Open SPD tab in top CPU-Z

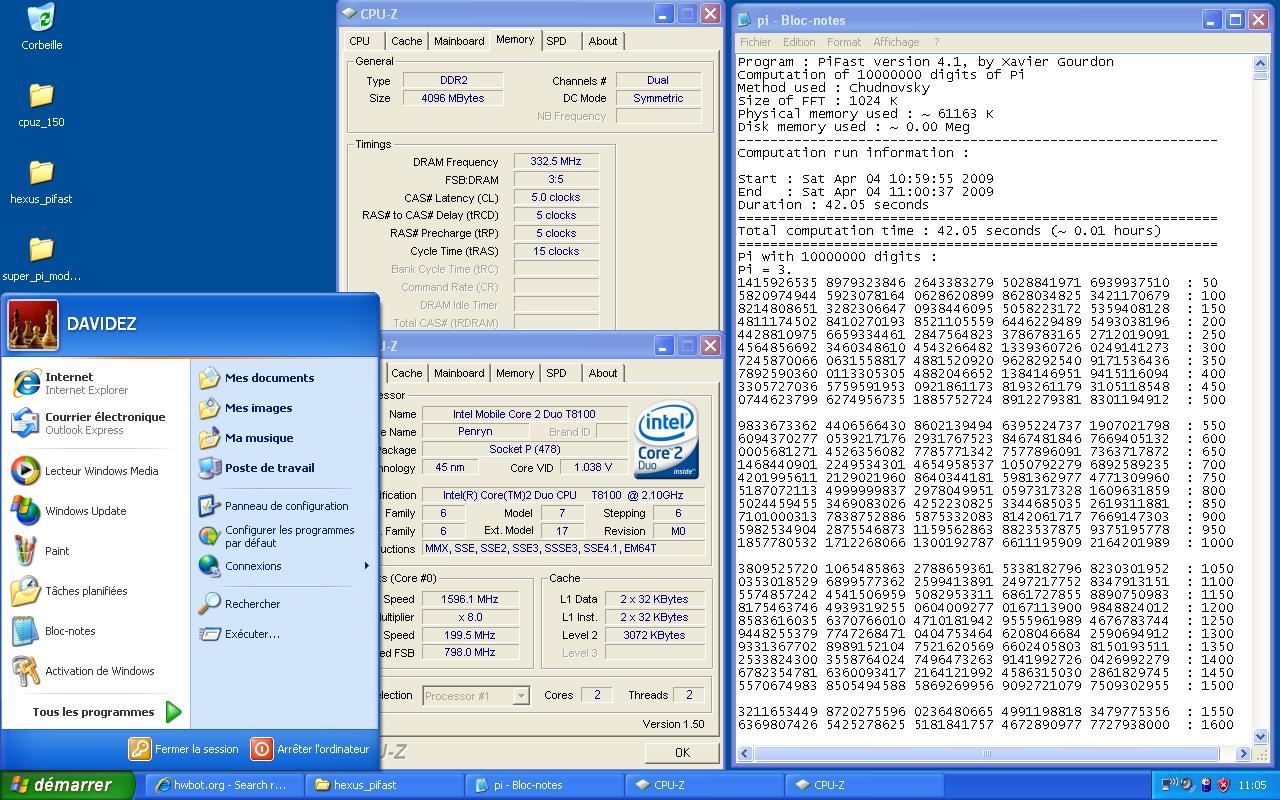coord(556,41)
